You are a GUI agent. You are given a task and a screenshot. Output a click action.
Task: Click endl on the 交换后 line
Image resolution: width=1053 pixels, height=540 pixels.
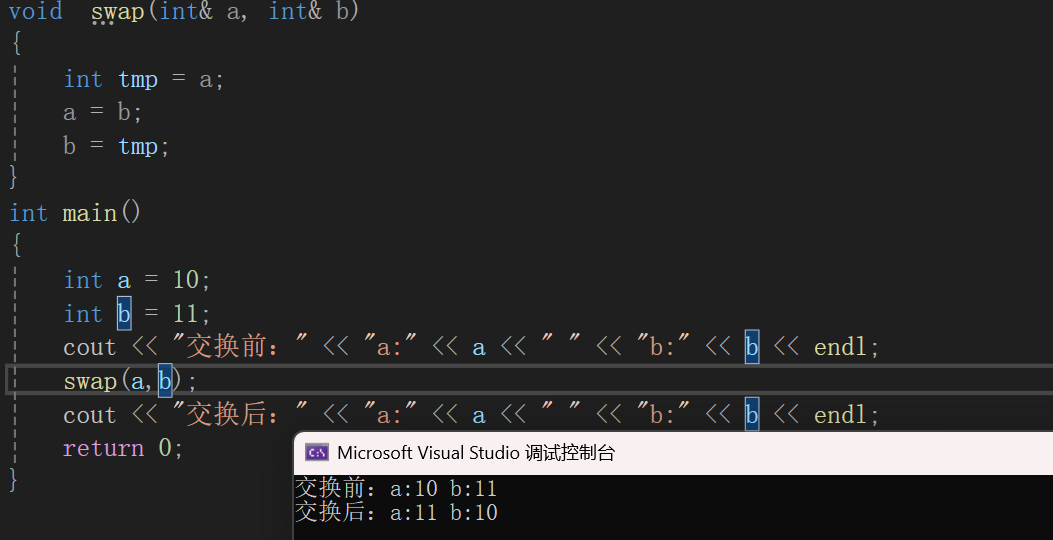coord(839,414)
